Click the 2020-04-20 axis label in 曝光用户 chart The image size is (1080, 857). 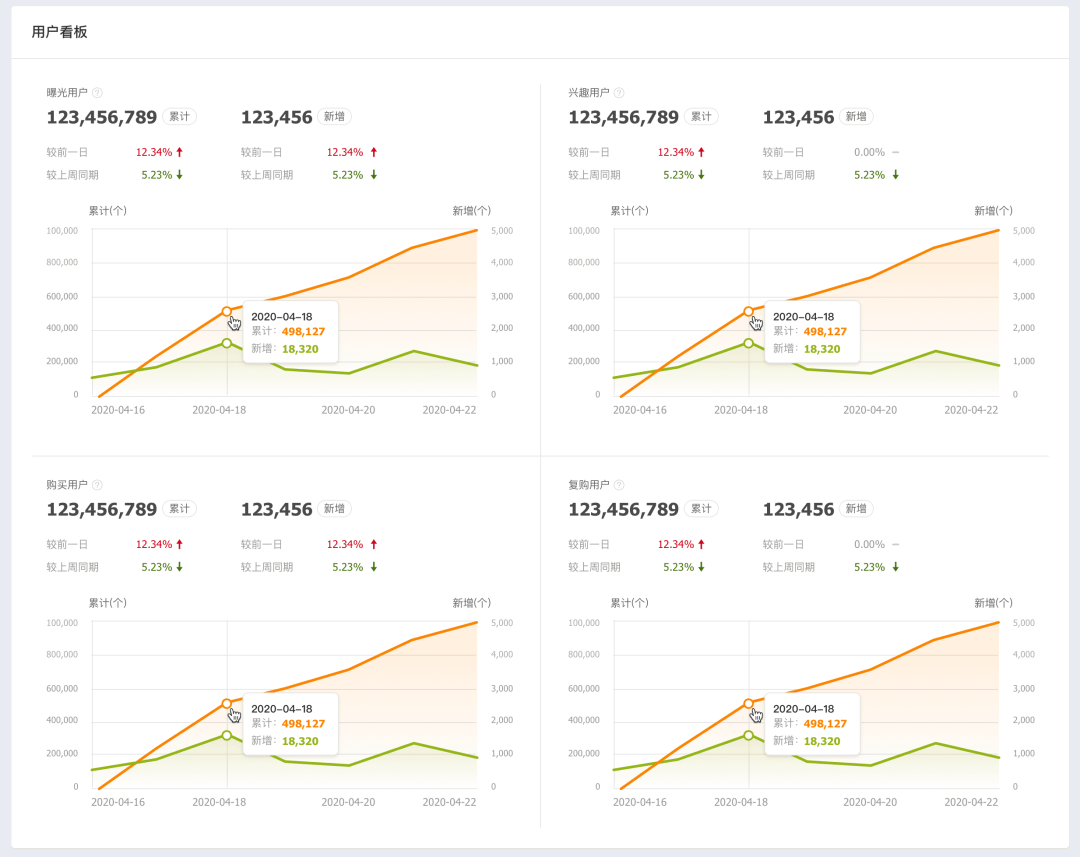point(349,410)
